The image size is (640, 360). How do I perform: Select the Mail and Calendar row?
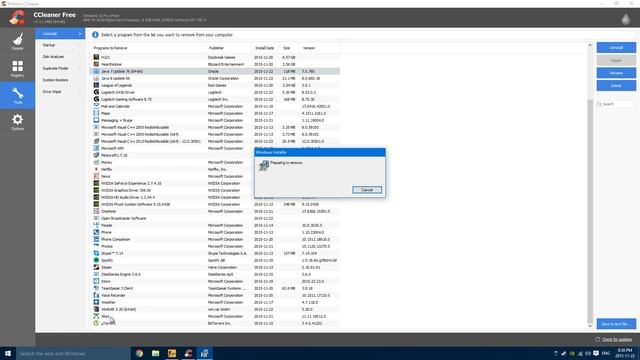(x=215, y=106)
